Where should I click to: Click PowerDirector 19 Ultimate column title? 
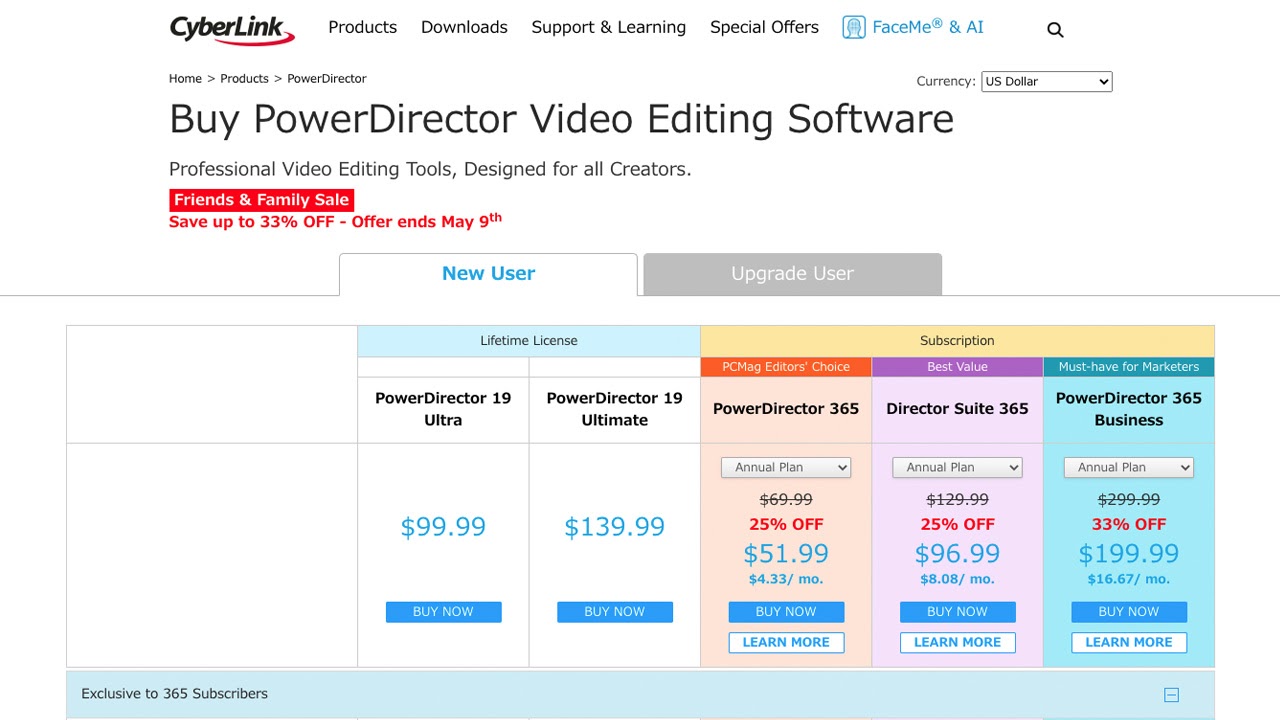(615, 409)
